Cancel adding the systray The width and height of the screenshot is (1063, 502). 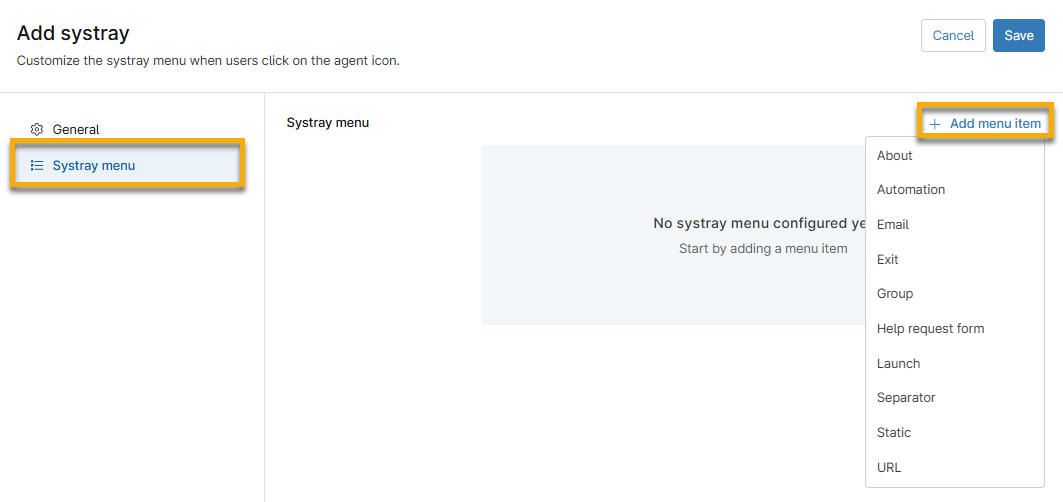[952, 35]
